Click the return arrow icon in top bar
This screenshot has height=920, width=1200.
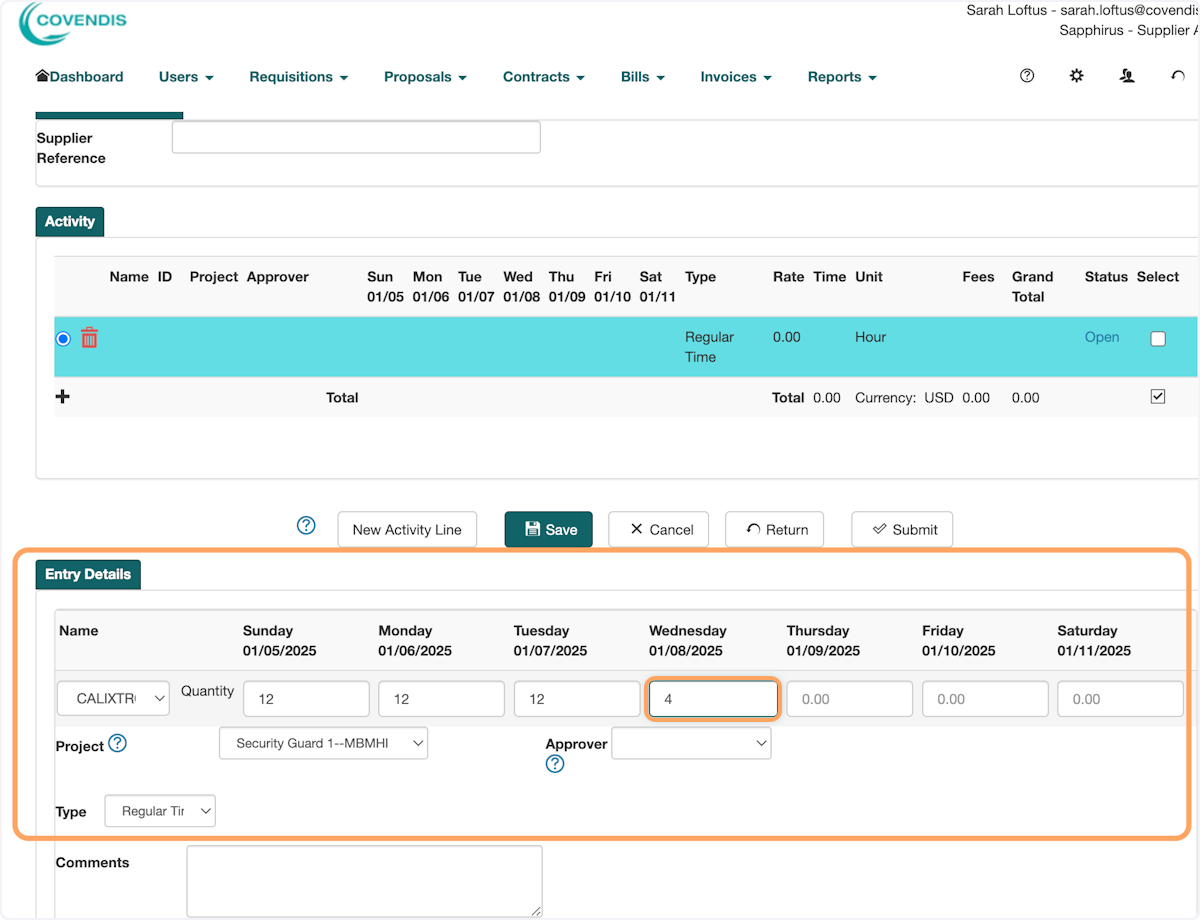(x=1177, y=76)
